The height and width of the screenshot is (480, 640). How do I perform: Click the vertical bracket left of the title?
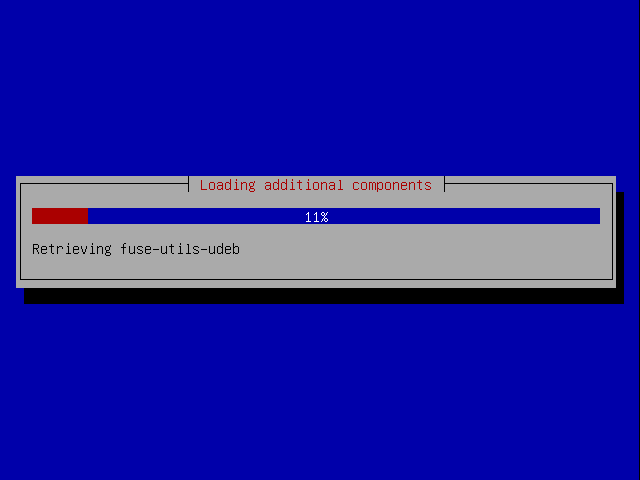click(189, 184)
